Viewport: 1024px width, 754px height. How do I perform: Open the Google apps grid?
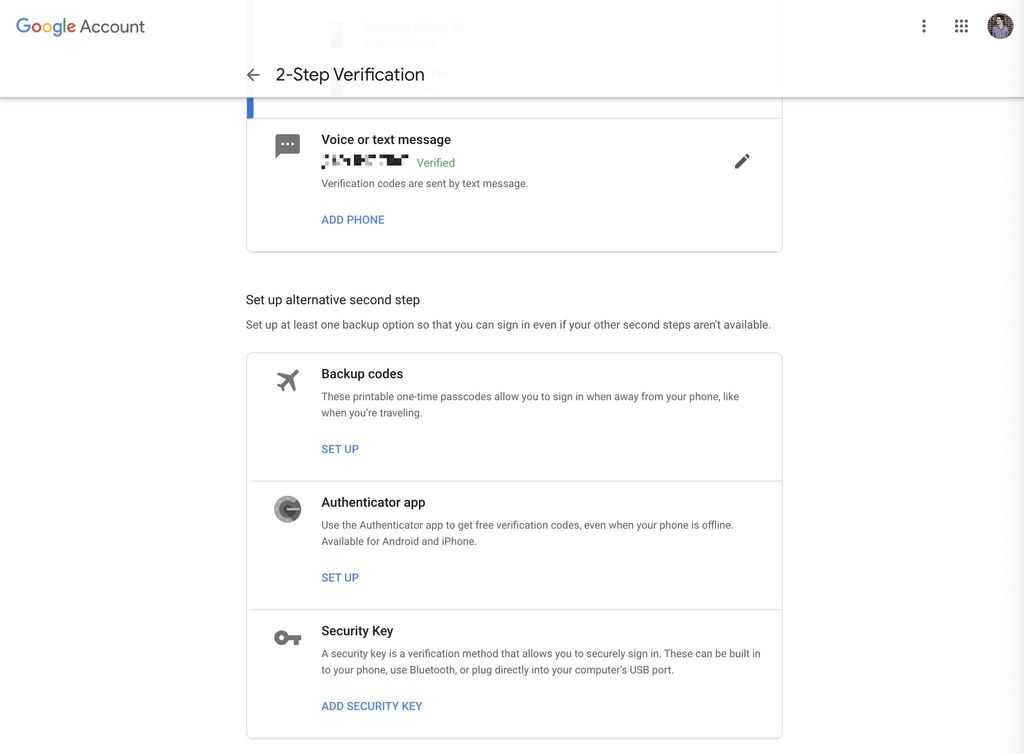pyautogui.click(x=961, y=25)
